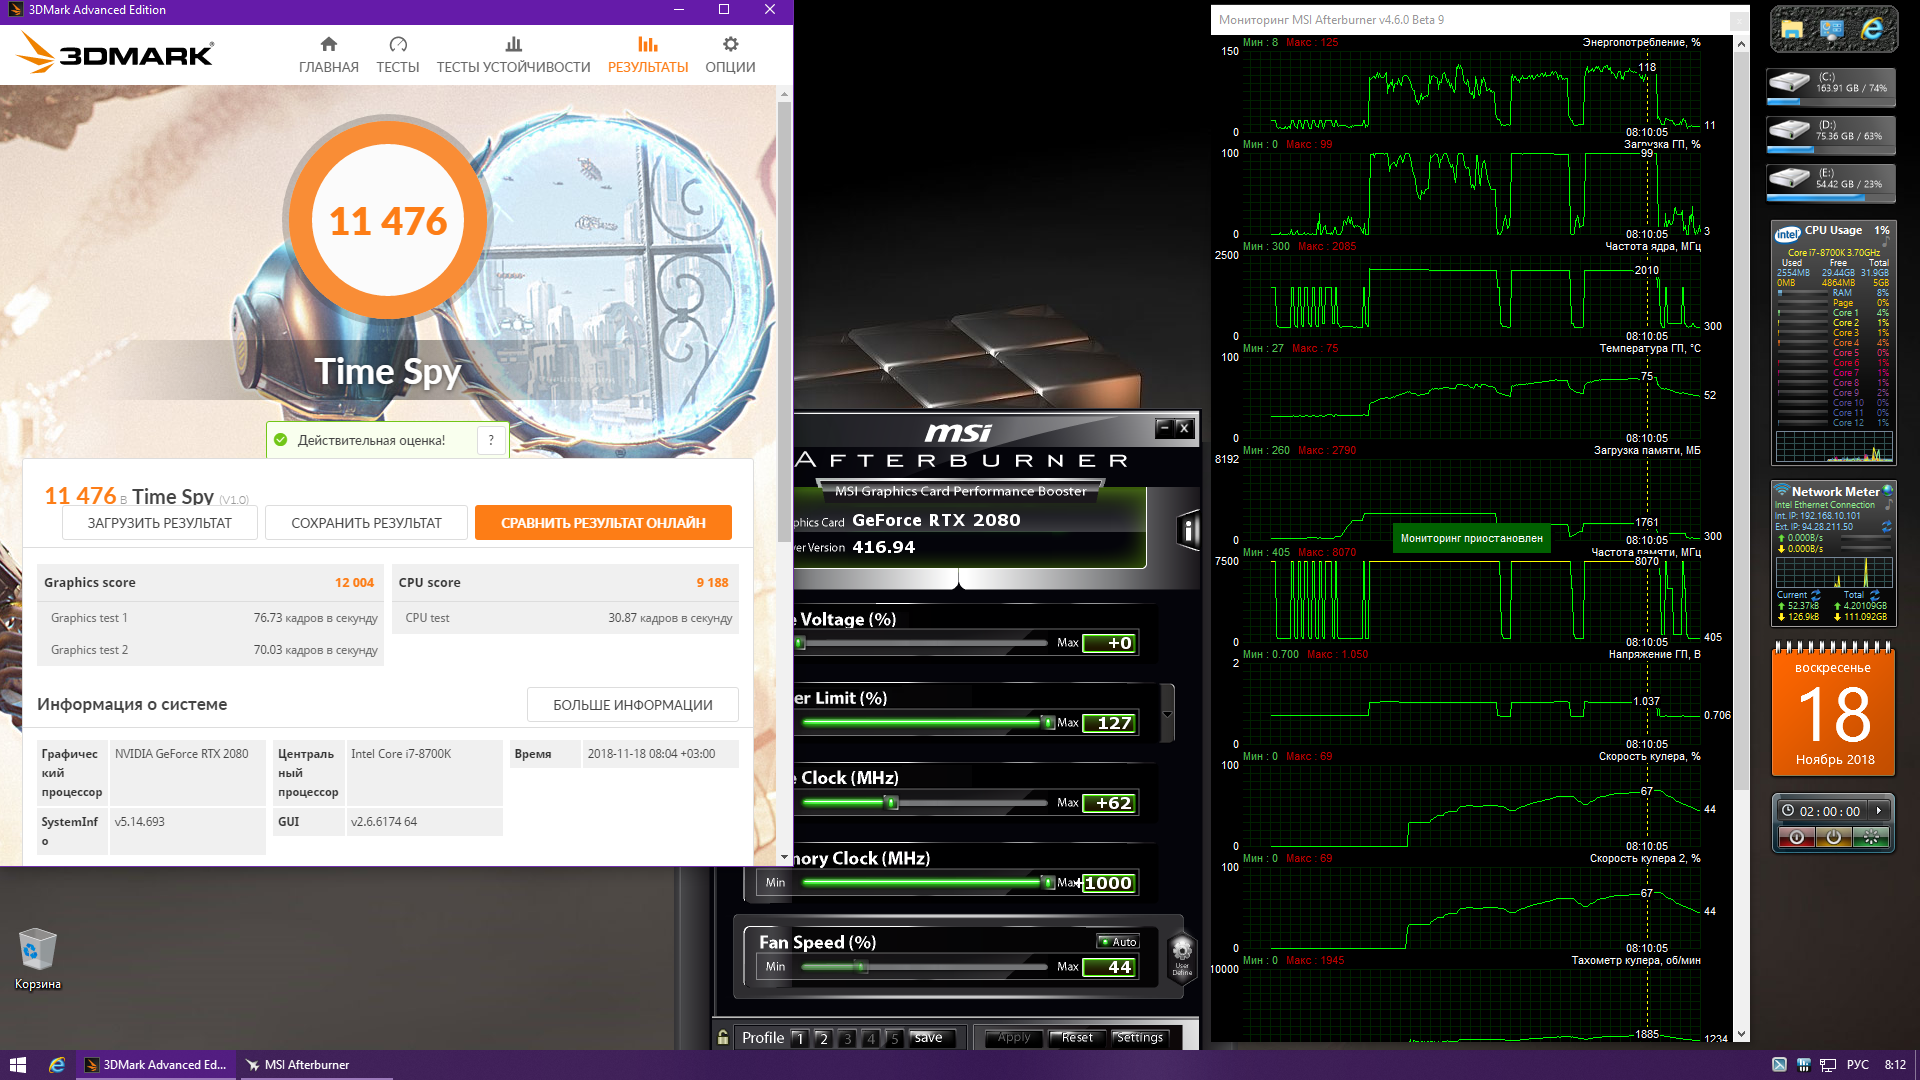Open the ОПЦИИ tab in 3DMark

pyautogui.click(x=730, y=55)
